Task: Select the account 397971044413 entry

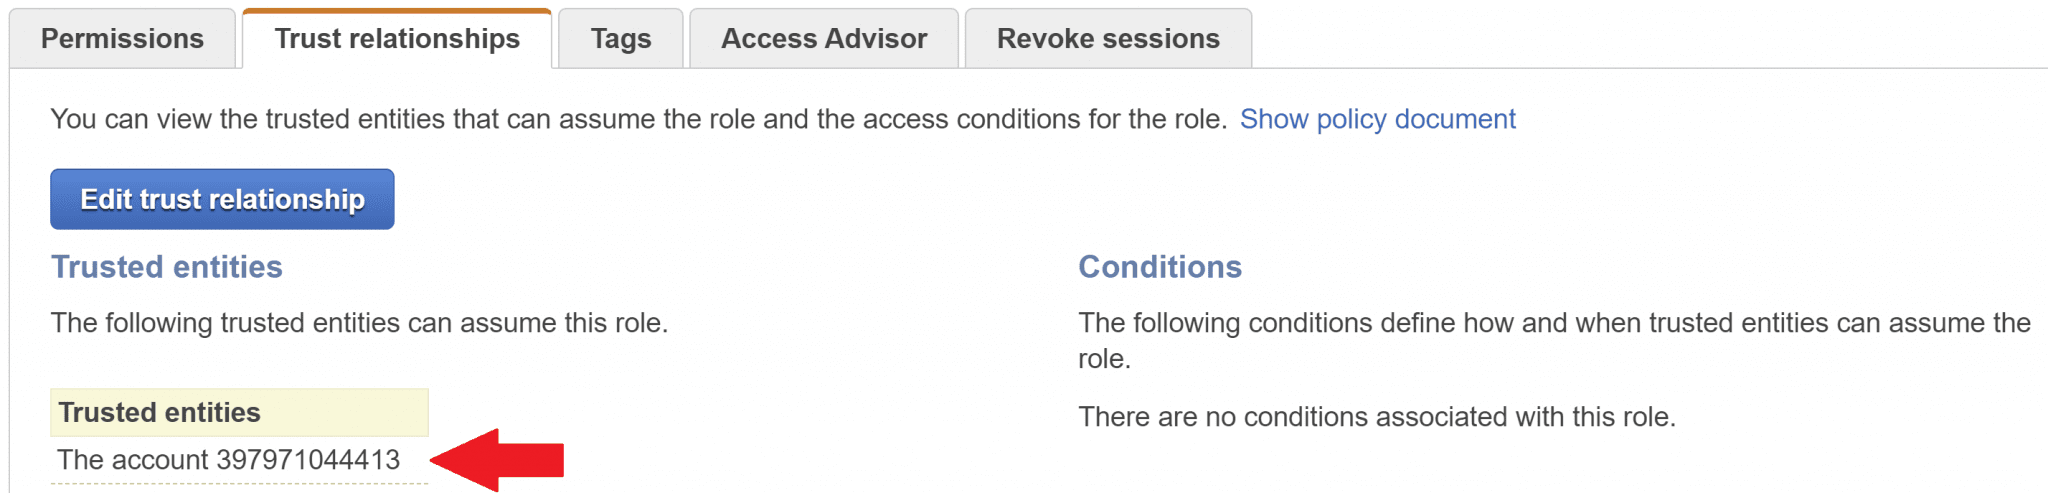Action: (228, 460)
